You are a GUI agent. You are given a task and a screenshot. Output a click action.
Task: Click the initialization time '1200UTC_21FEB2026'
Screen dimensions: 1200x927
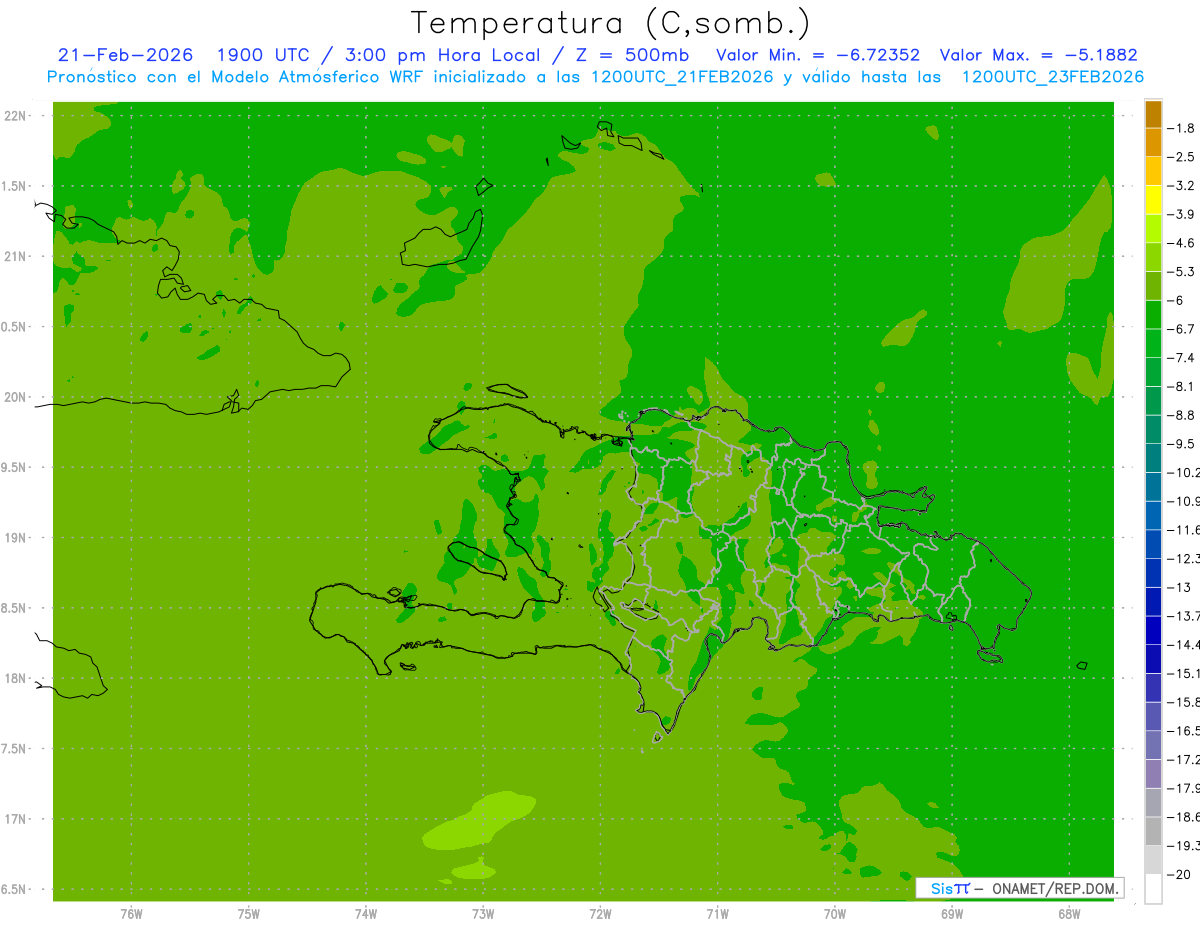coord(682,77)
